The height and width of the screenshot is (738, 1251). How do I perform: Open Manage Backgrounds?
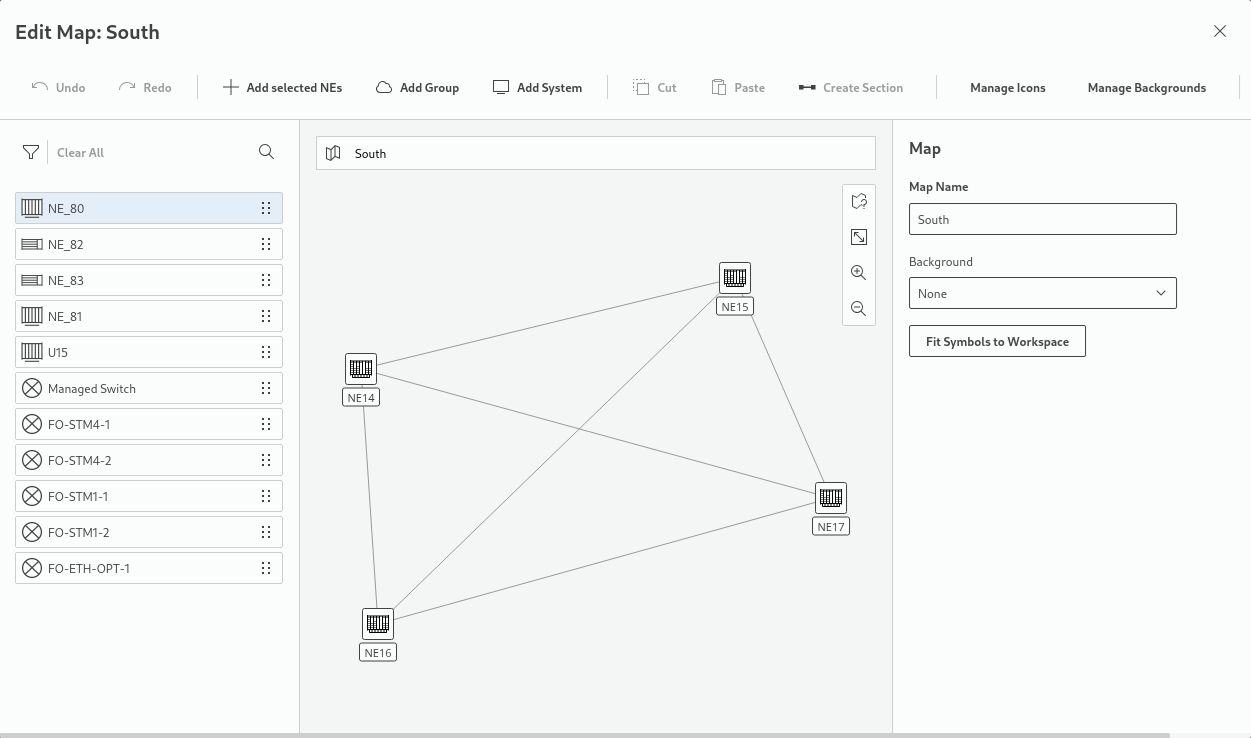pos(1146,88)
